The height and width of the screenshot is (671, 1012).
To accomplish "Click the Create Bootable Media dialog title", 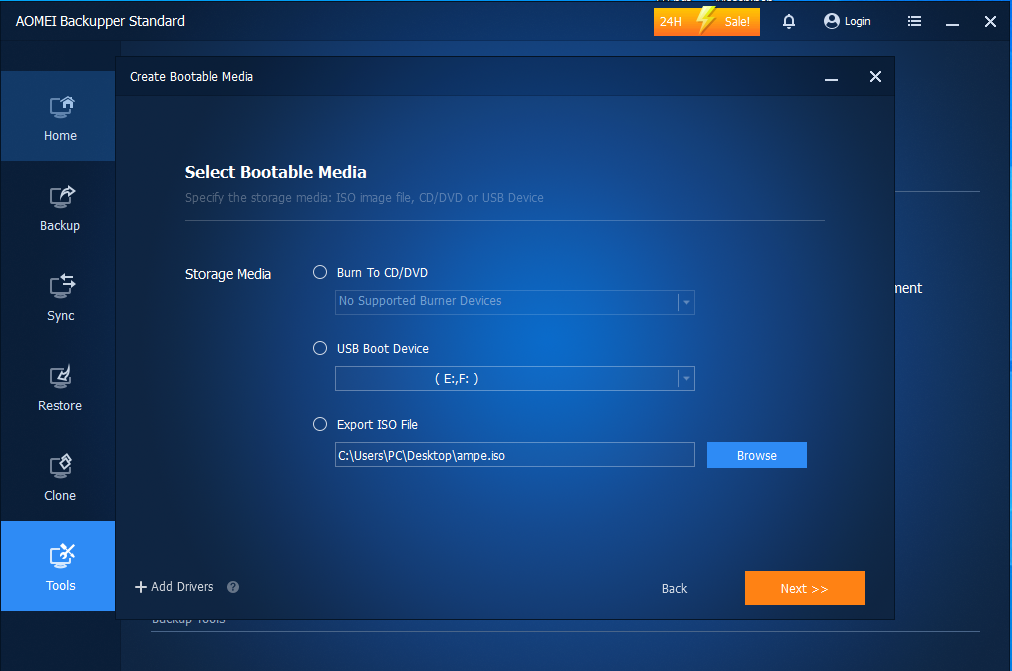I will pyautogui.click(x=192, y=77).
